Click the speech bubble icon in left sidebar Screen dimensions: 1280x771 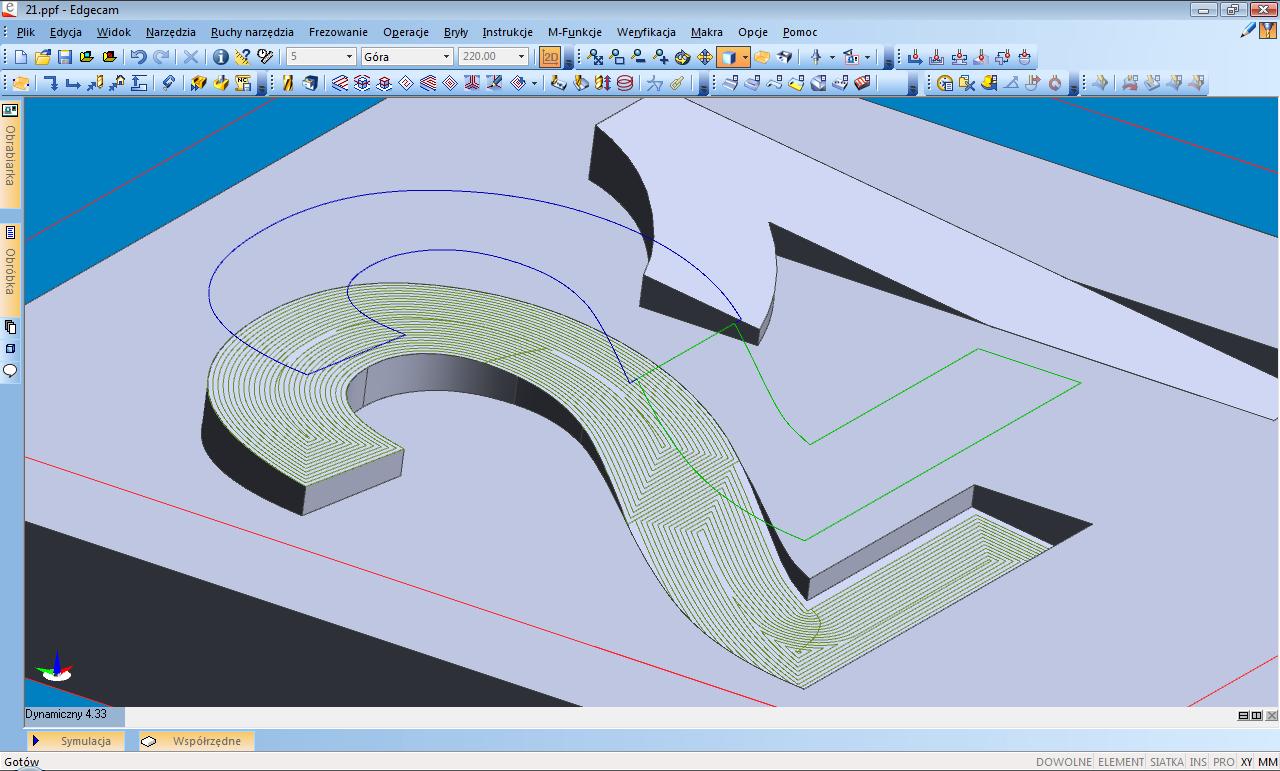[10, 371]
